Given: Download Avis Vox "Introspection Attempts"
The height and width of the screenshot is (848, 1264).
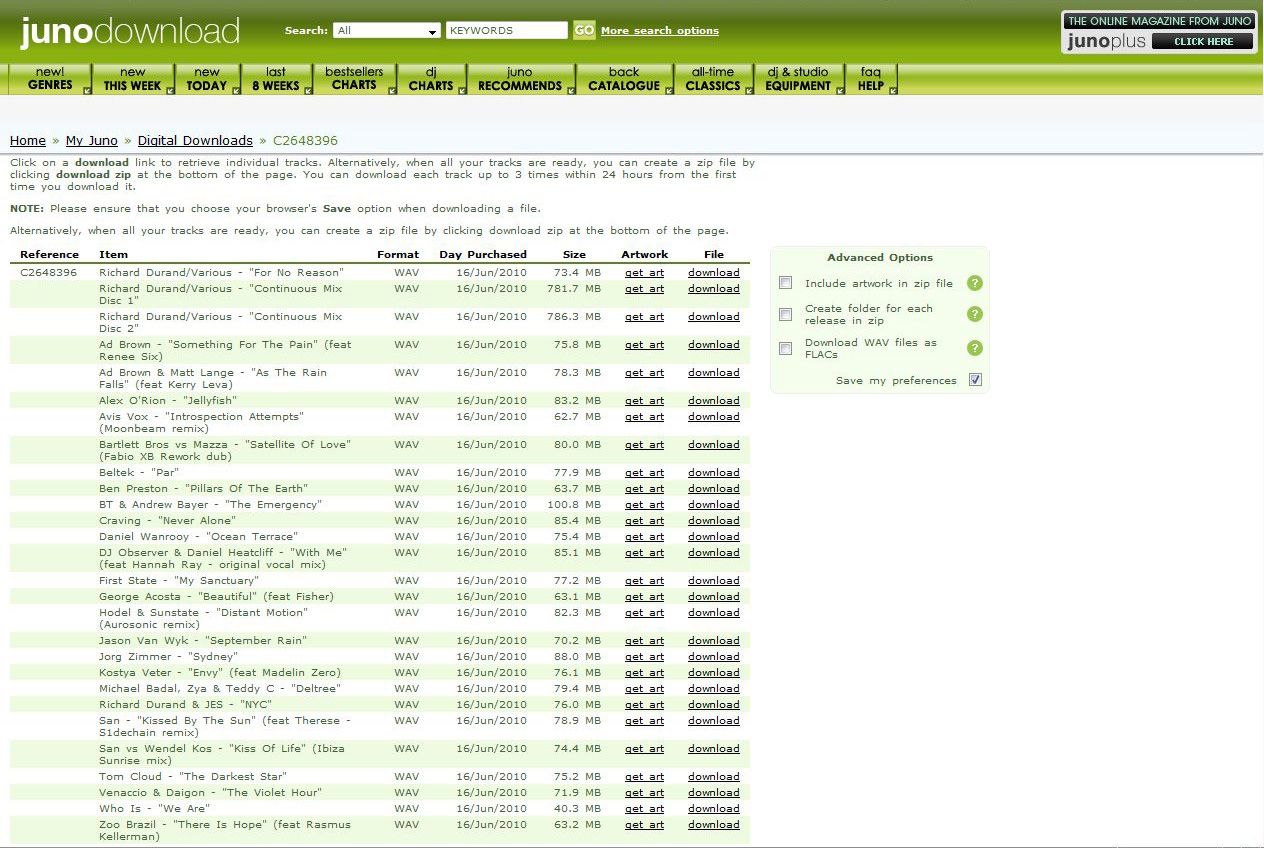Looking at the screenshot, I should [714, 417].
